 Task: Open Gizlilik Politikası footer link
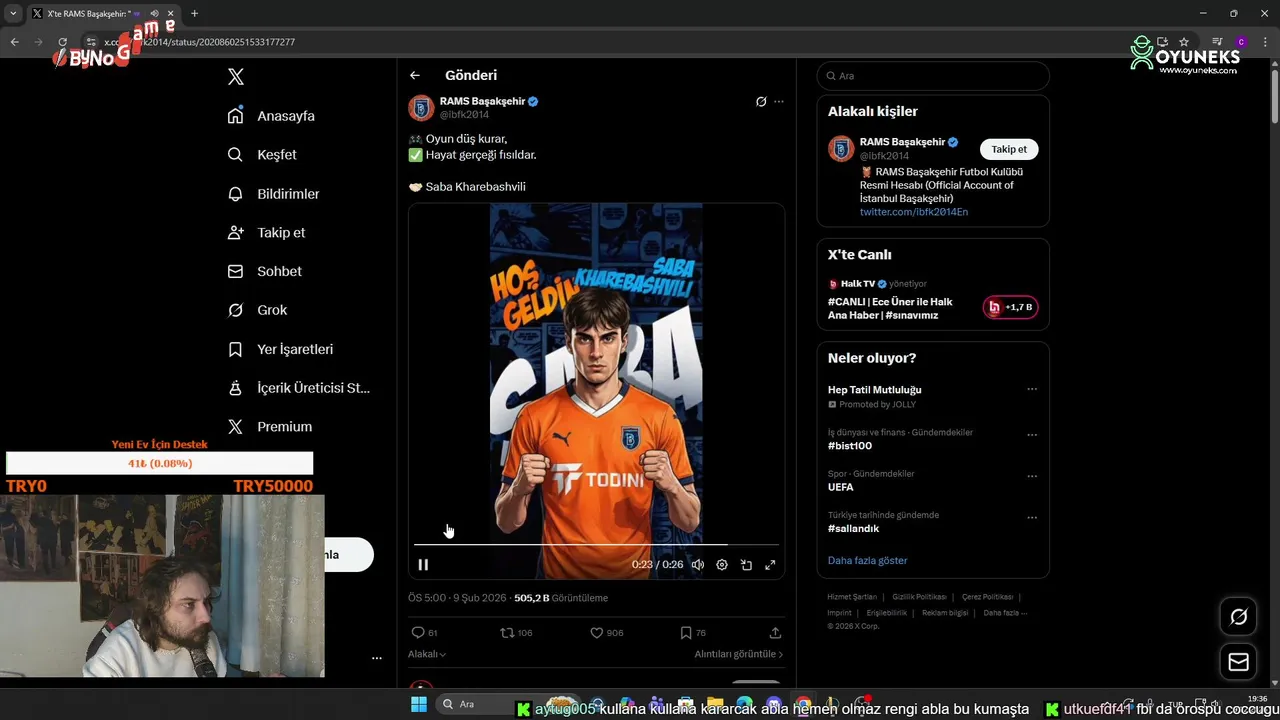(919, 597)
